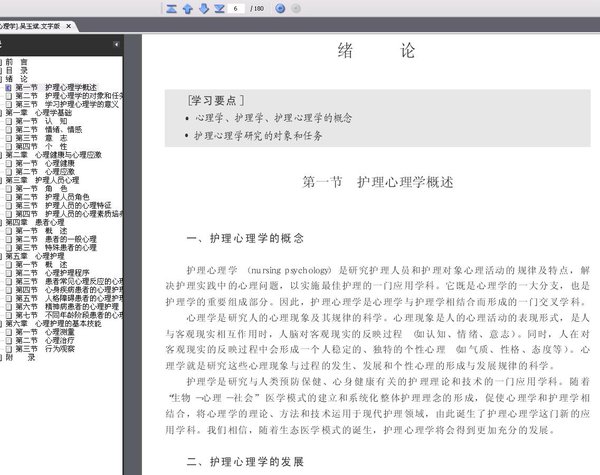
Task: Open chapter bookmark 第五章 心理护理
Action: 35,256
